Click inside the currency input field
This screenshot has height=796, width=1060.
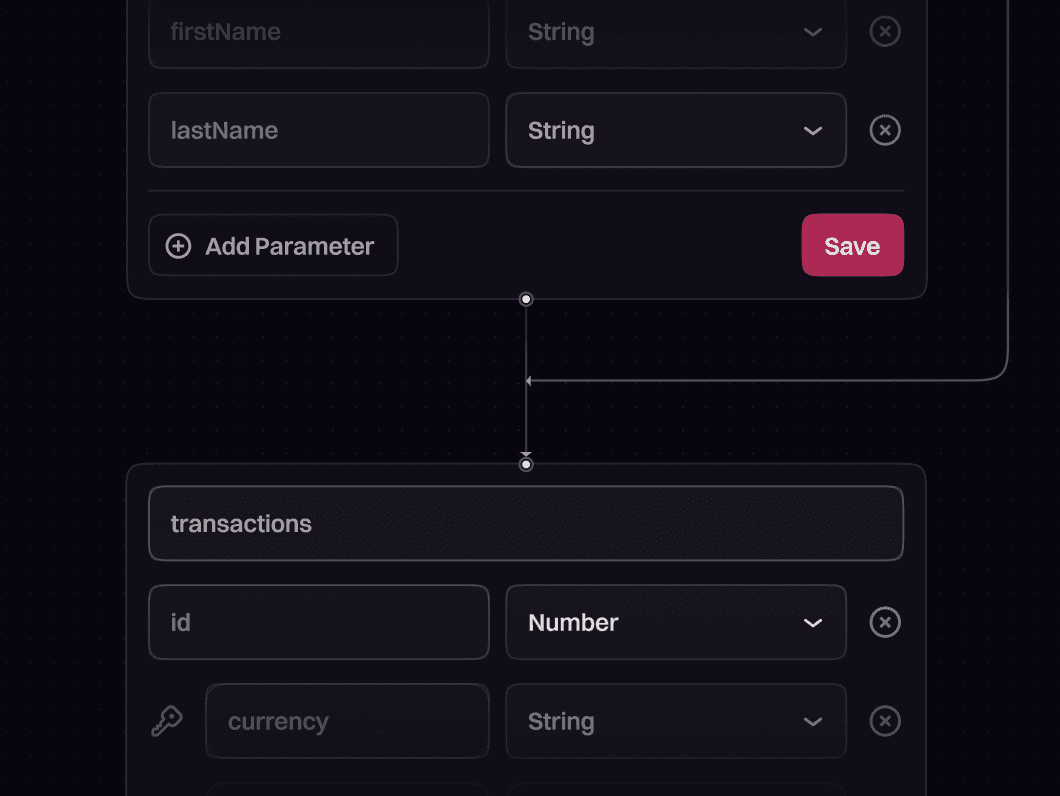click(347, 721)
